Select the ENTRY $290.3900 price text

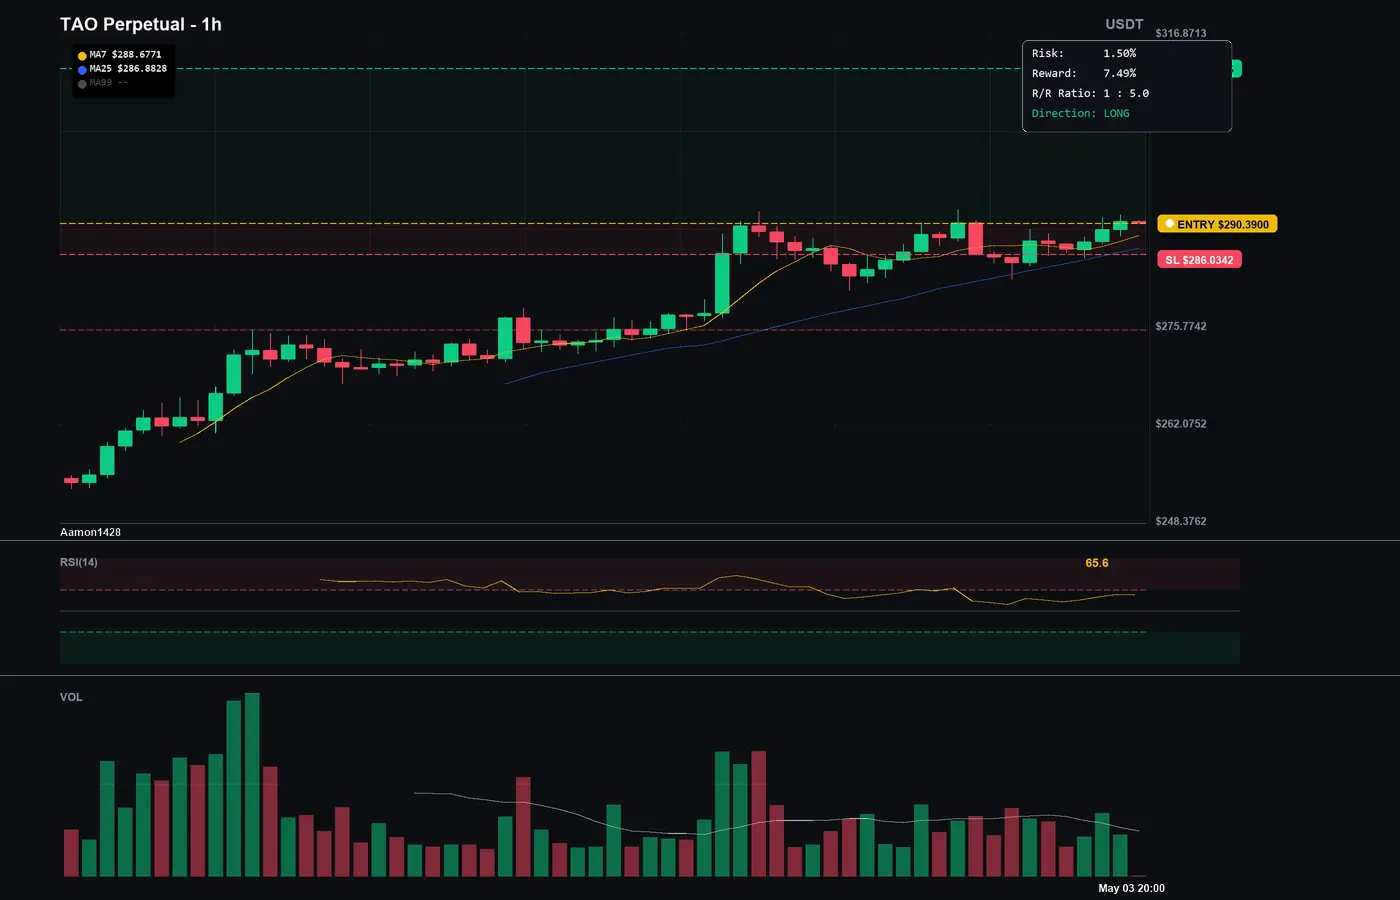pos(1223,225)
